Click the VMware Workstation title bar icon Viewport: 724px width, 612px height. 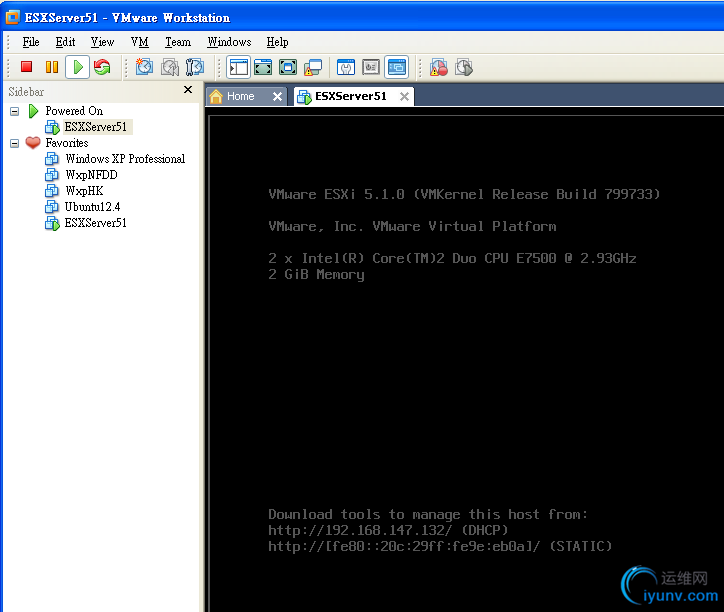(12, 18)
